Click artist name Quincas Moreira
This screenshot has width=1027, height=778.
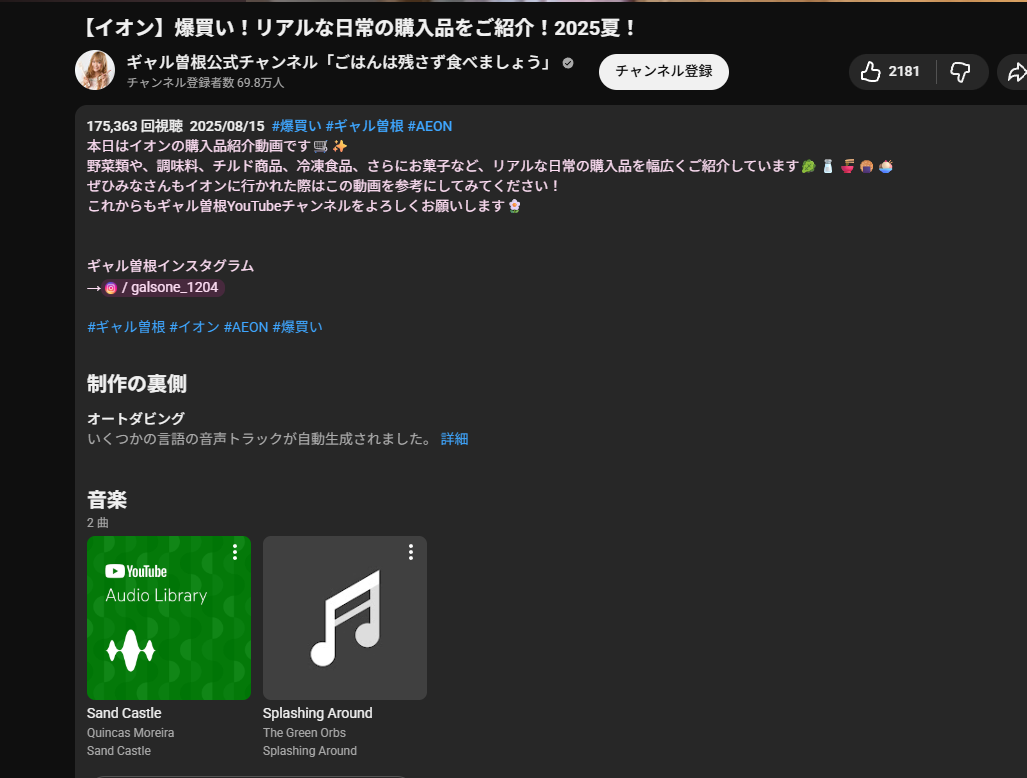tap(130, 733)
